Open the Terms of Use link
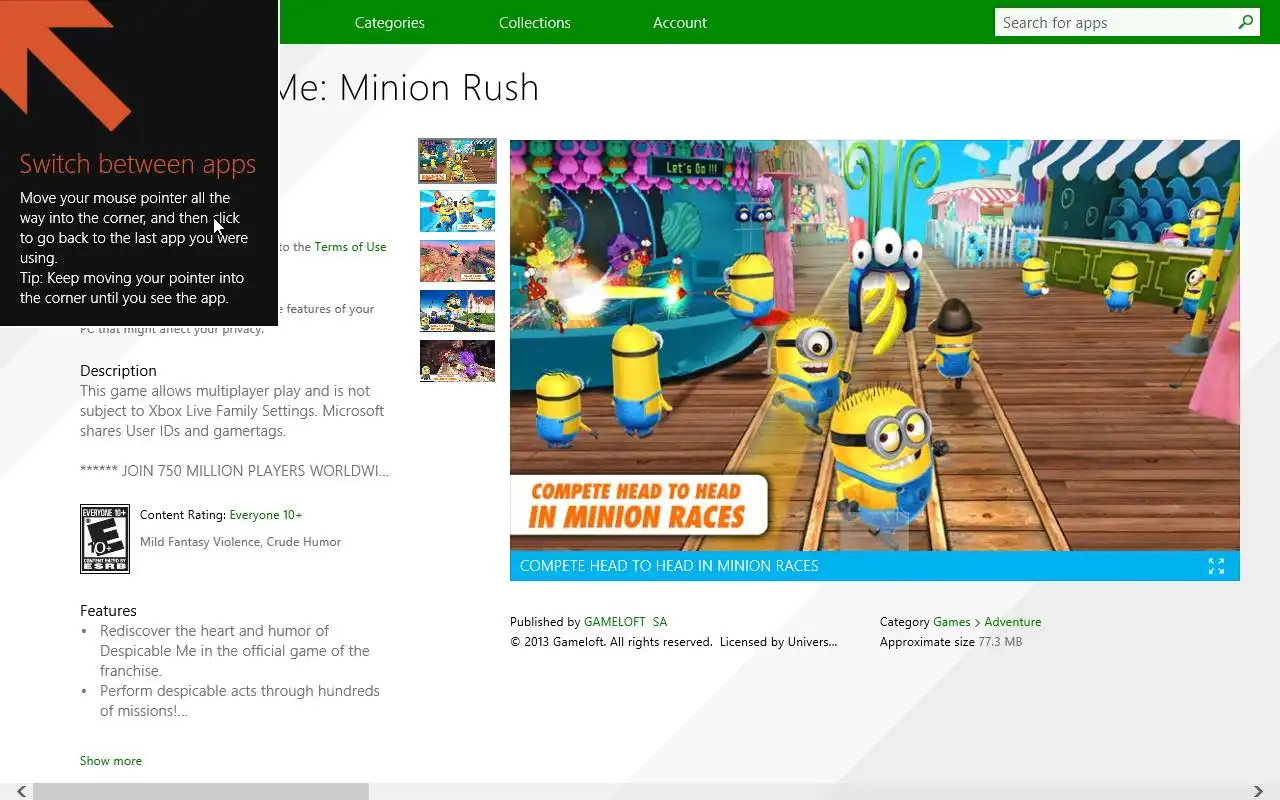 click(350, 247)
